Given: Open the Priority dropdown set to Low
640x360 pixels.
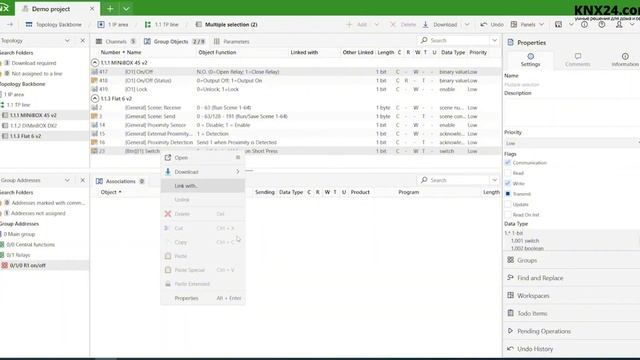Looking at the screenshot, I should (x=571, y=143).
